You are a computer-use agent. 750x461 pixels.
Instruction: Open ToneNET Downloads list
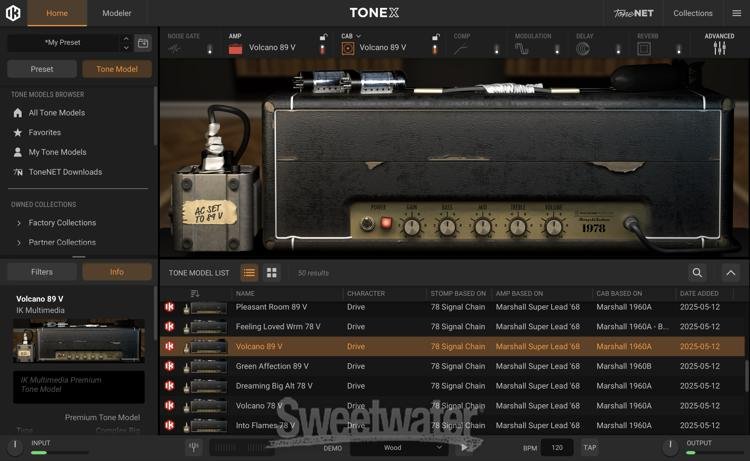coord(65,172)
